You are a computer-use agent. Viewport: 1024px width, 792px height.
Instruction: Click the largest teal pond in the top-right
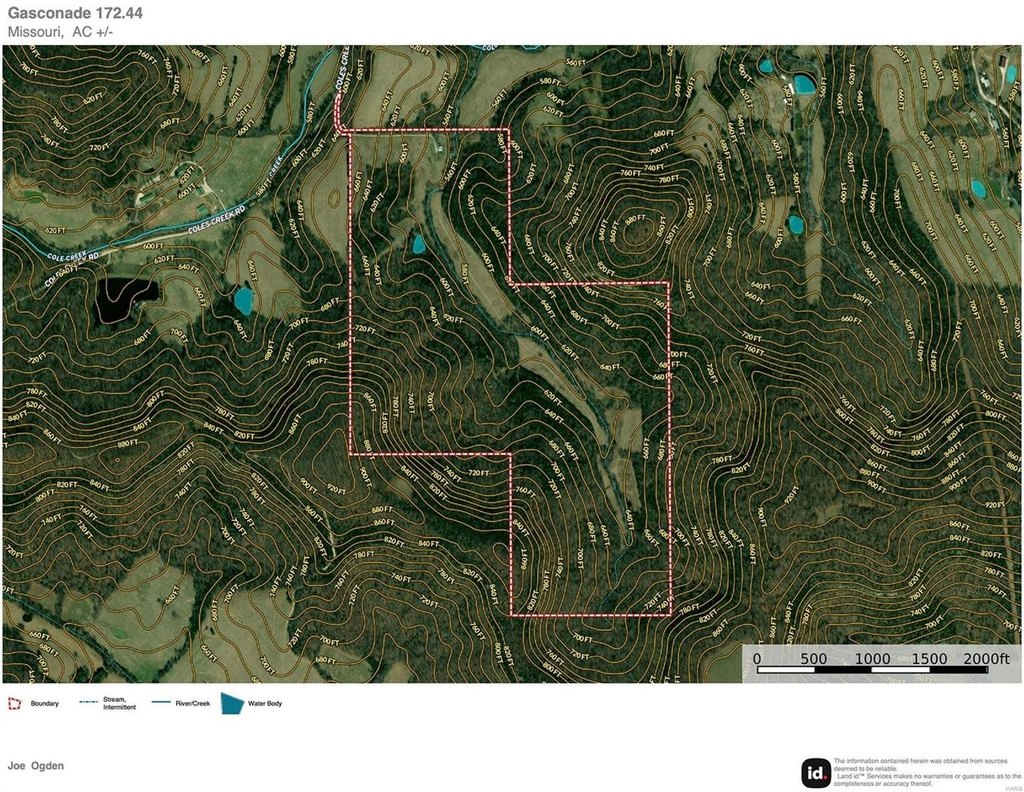point(803,84)
